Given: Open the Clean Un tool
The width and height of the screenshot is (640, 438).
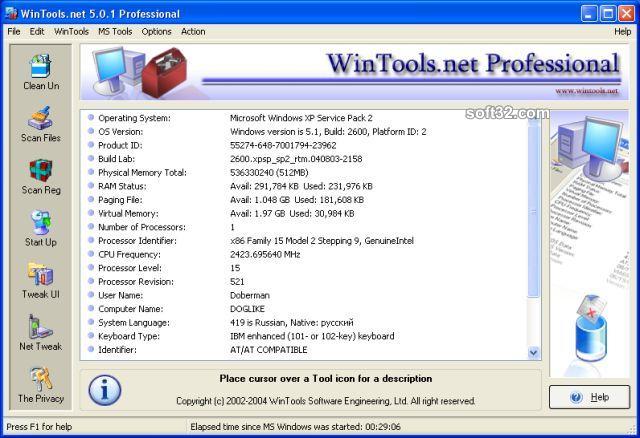Looking at the screenshot, I should 41,72.
